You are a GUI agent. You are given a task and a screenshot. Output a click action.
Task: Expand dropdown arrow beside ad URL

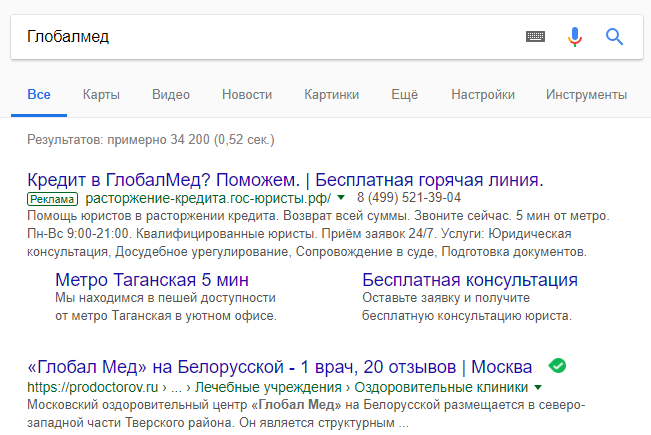[x=341, y=198]
